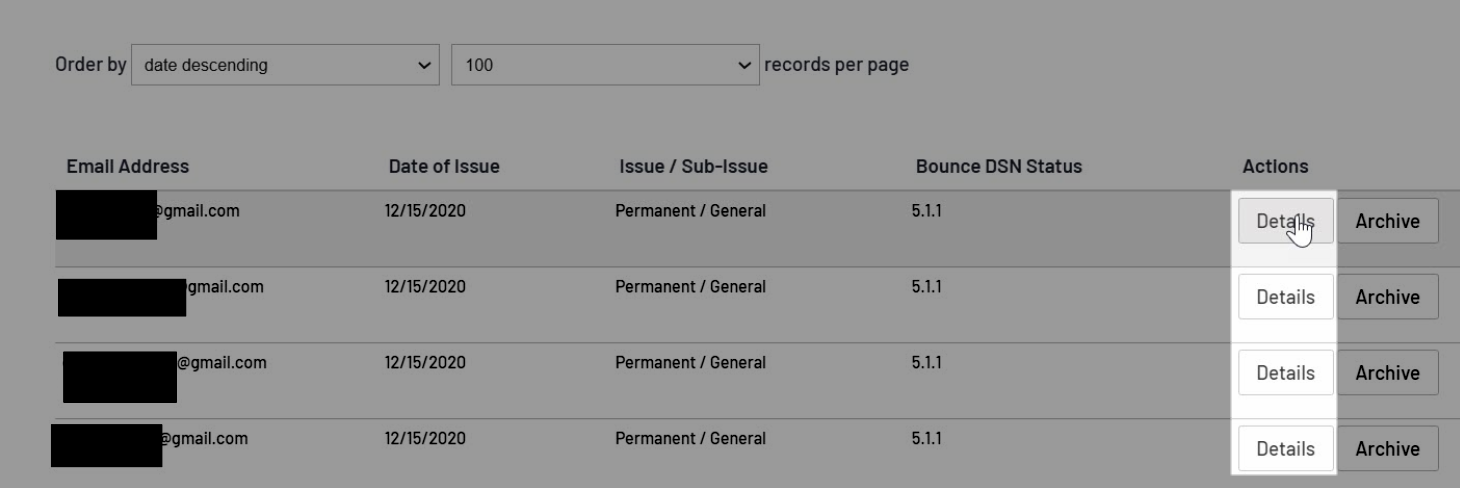Open Details for the first bounced email
The height and width of the screenshot is (488, 1460).
point(1285,221)
